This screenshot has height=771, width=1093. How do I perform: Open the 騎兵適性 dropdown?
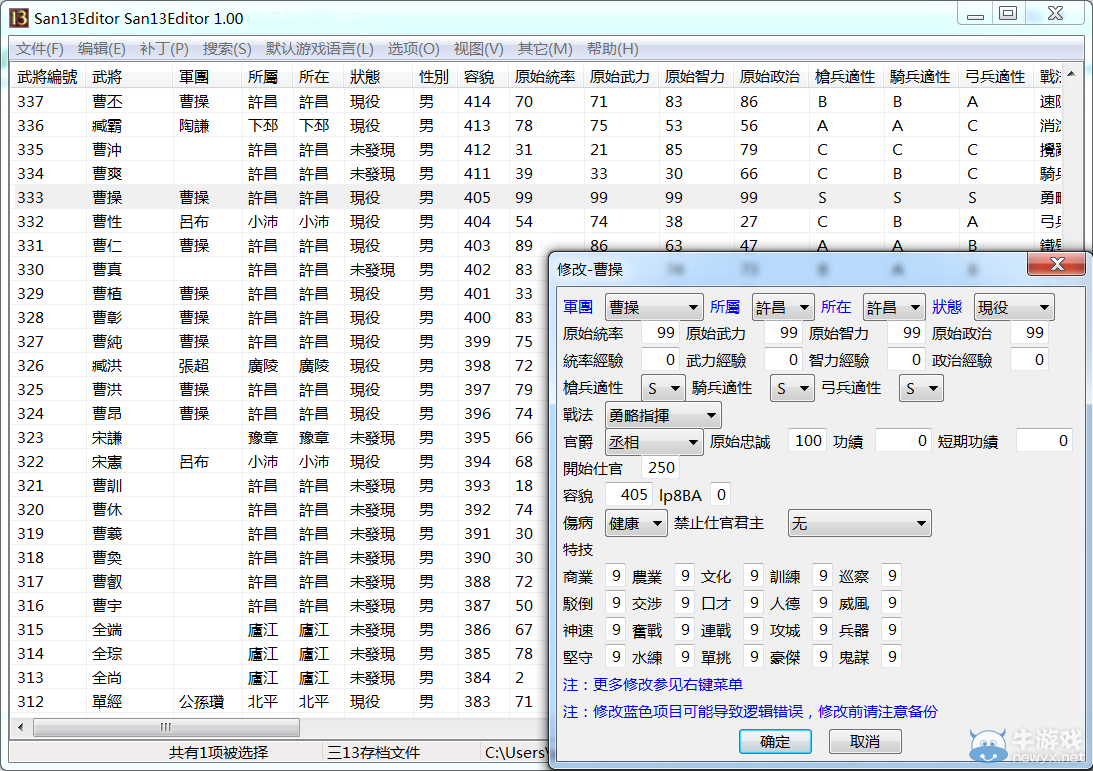tap(792, 388)
